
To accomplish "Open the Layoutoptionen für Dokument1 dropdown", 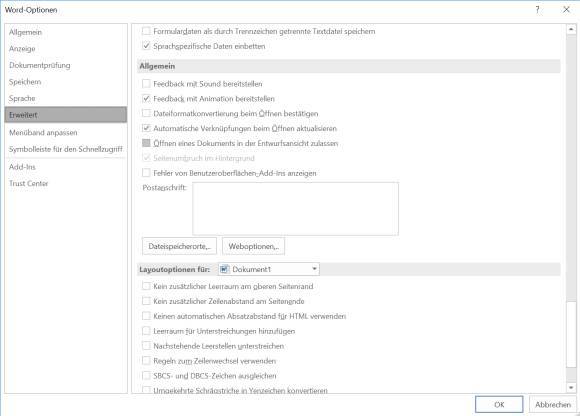I will (x=269, y=269).
